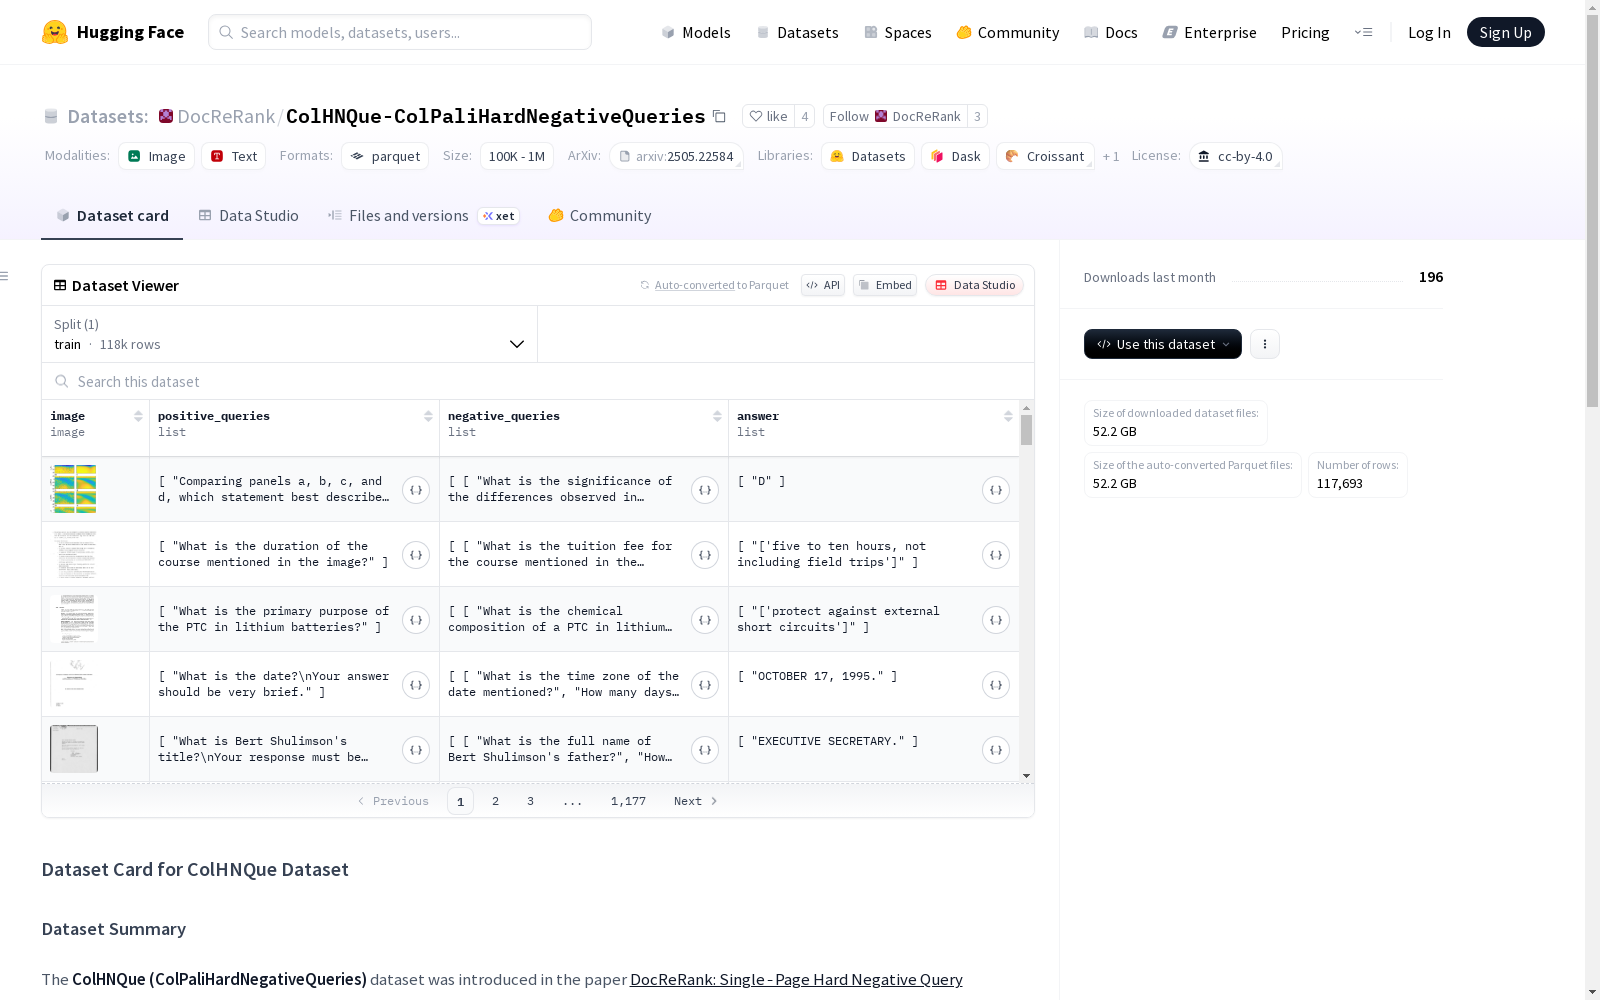Select the parquet format tag
Viewport: 1600px width, 1000px height.
coord(385,156)
